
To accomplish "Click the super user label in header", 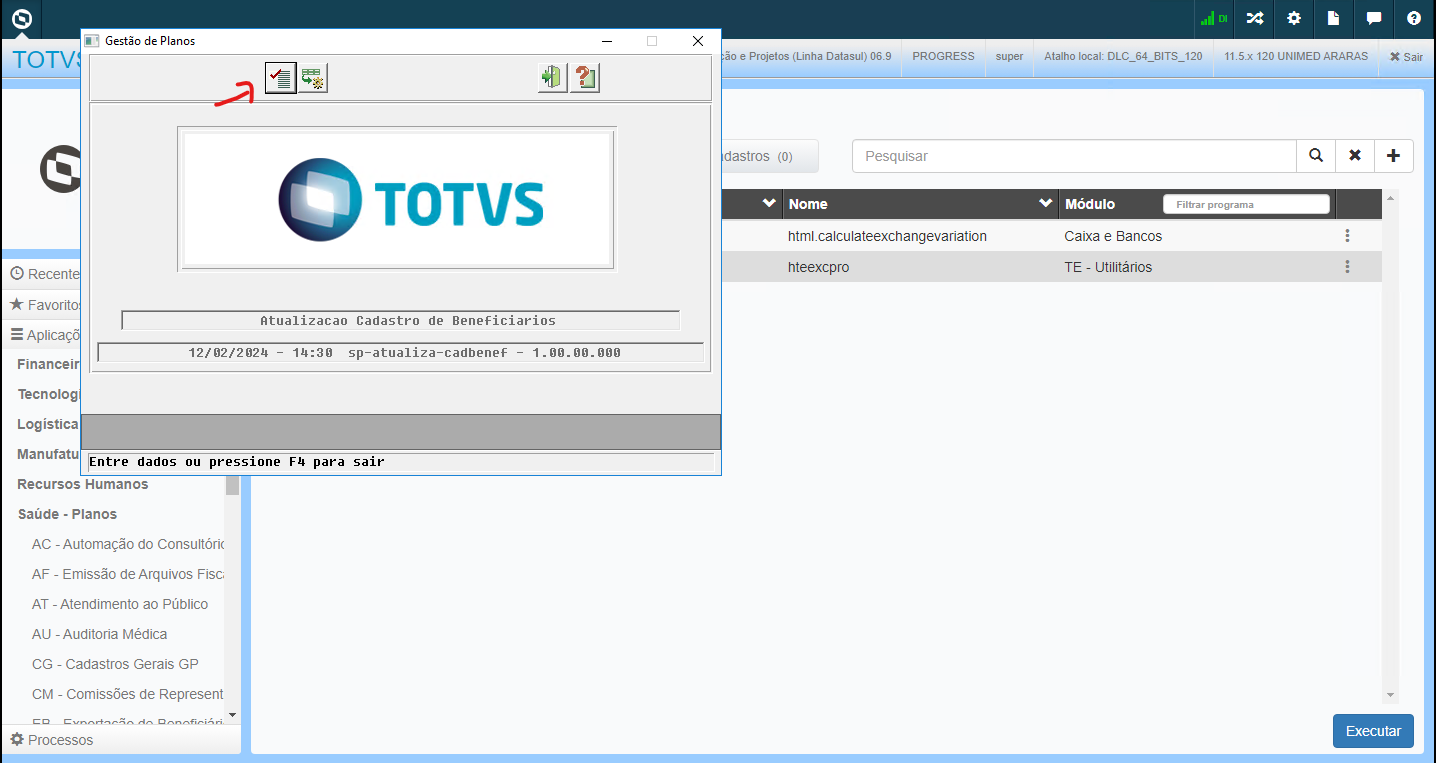I will 1009,56.
